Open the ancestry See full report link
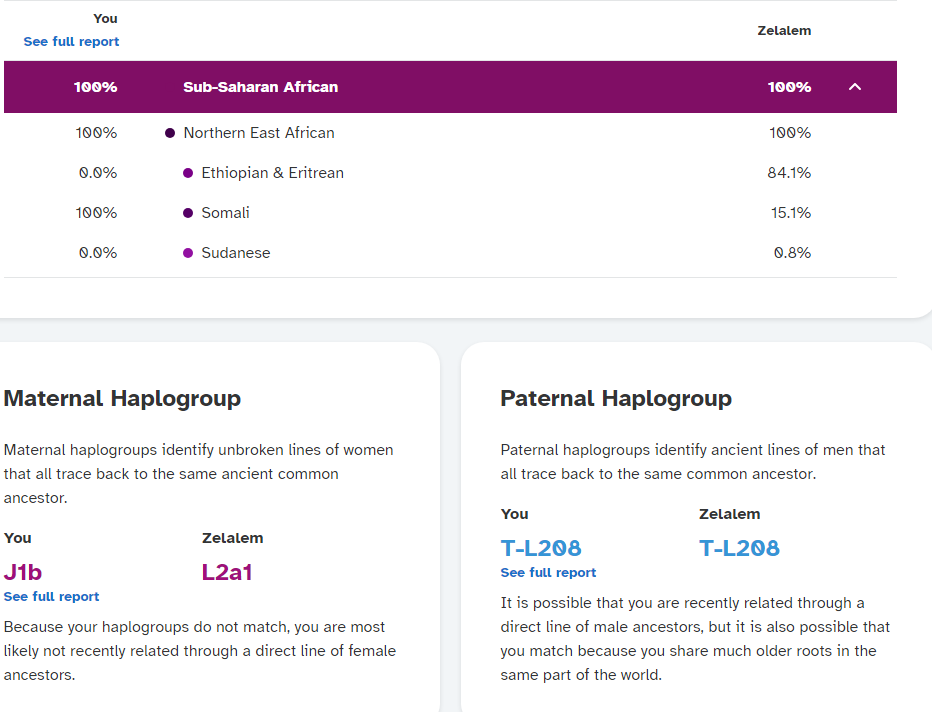This screenshot has height=712, width=932. coord(71,42)
